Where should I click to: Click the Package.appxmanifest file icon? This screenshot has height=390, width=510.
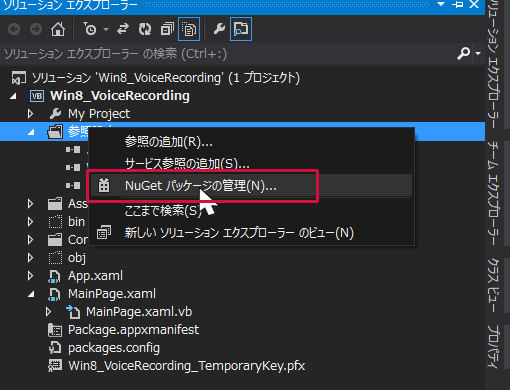55,330
